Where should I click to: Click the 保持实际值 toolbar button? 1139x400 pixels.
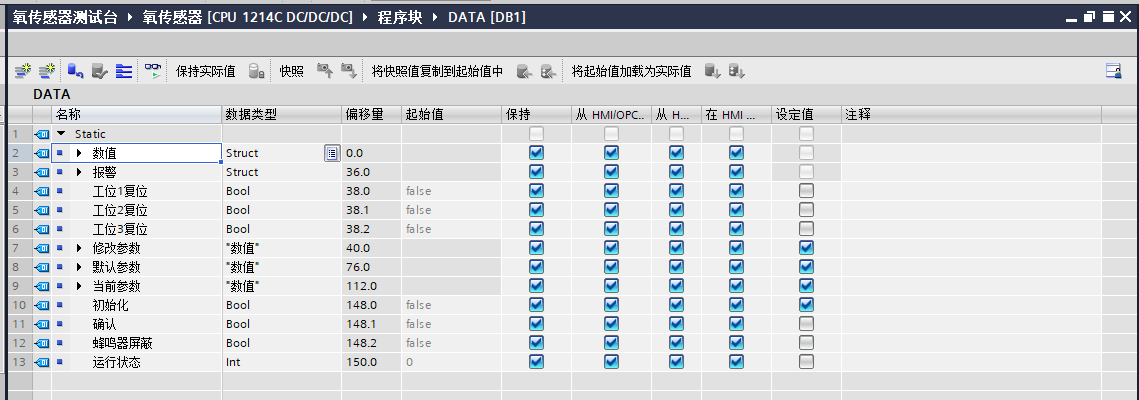[x=205, y=71]
